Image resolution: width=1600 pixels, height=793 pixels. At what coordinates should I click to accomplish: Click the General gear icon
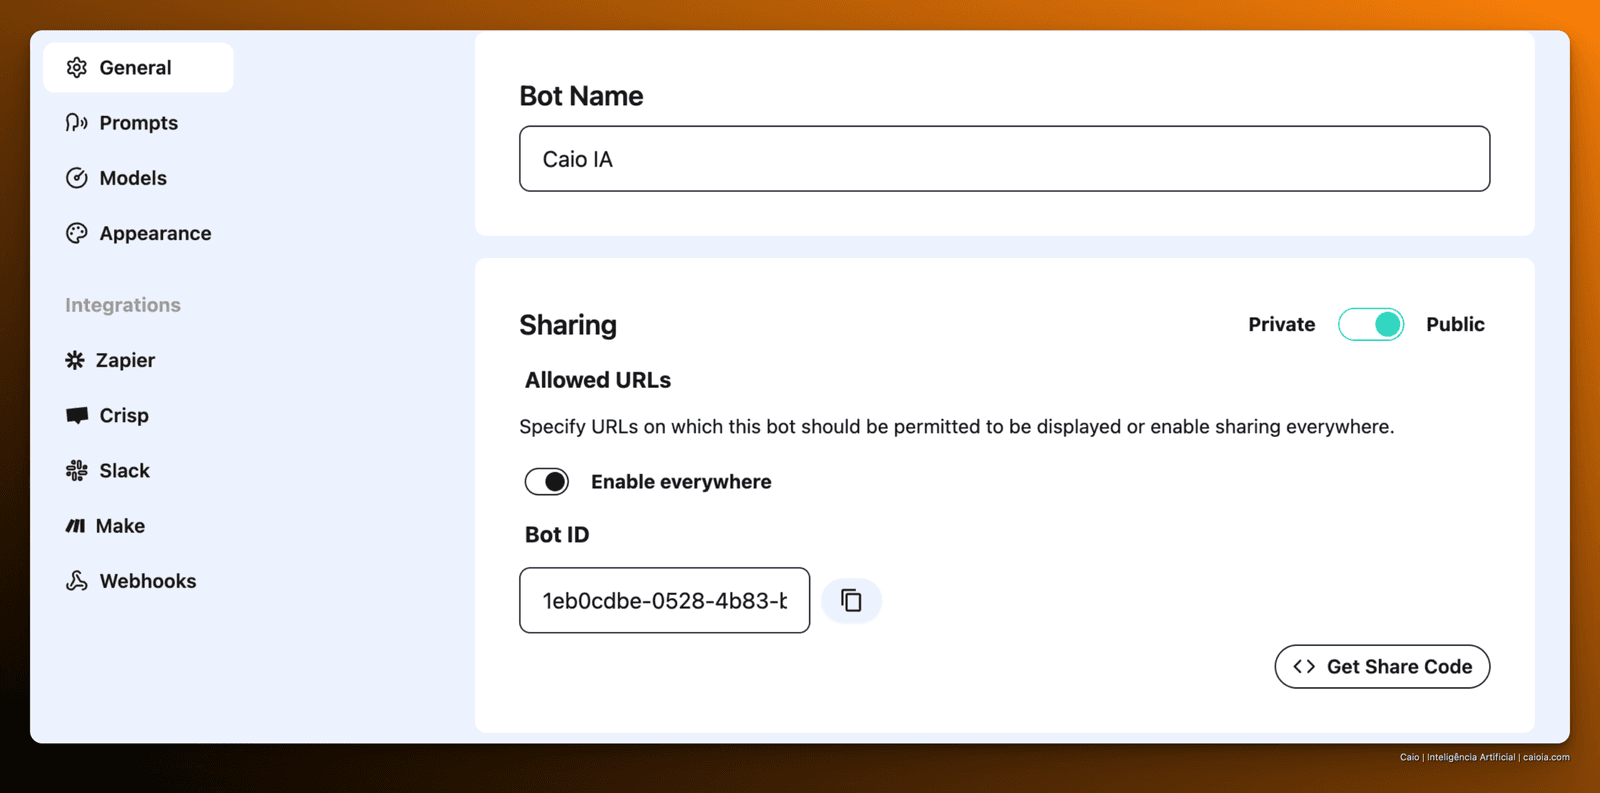click(77, 68)
